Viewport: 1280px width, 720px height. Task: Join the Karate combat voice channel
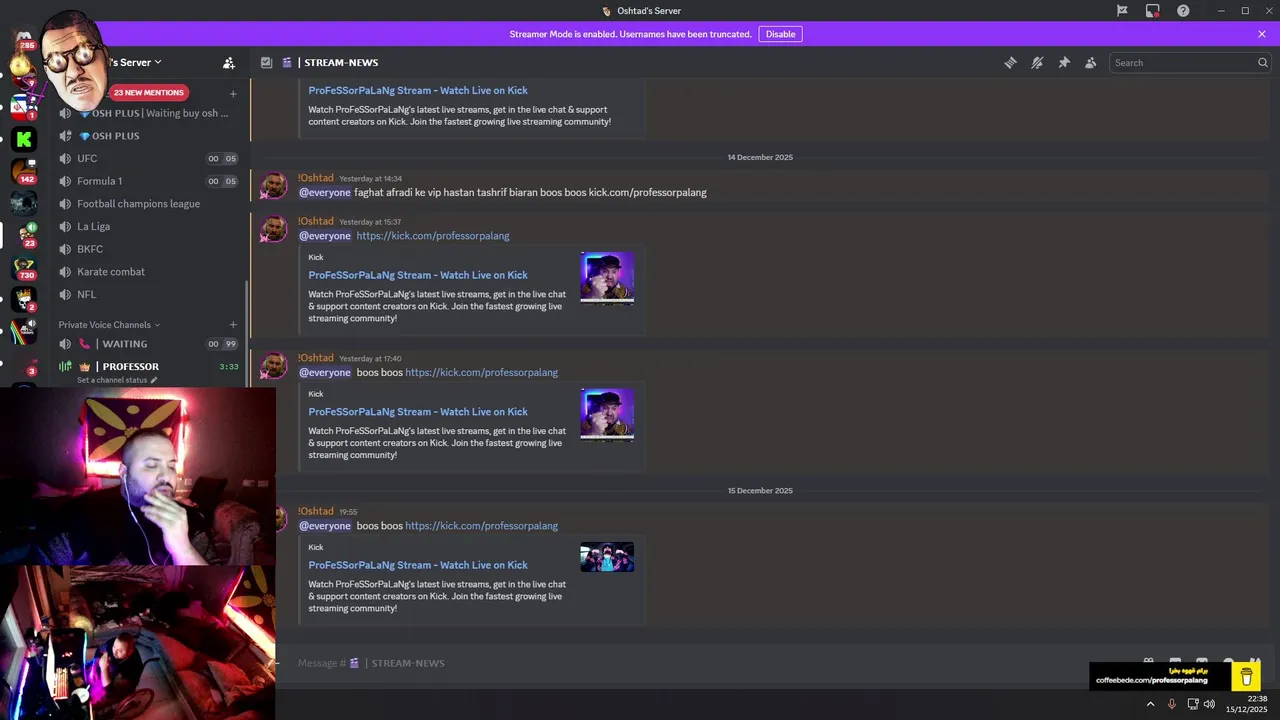150,272
